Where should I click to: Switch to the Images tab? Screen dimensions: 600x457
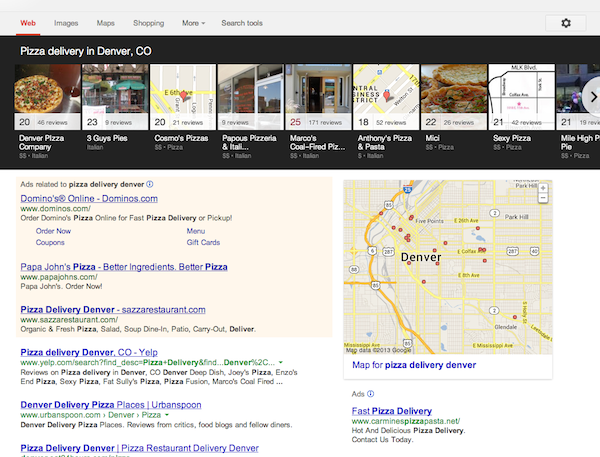(66, 23)
